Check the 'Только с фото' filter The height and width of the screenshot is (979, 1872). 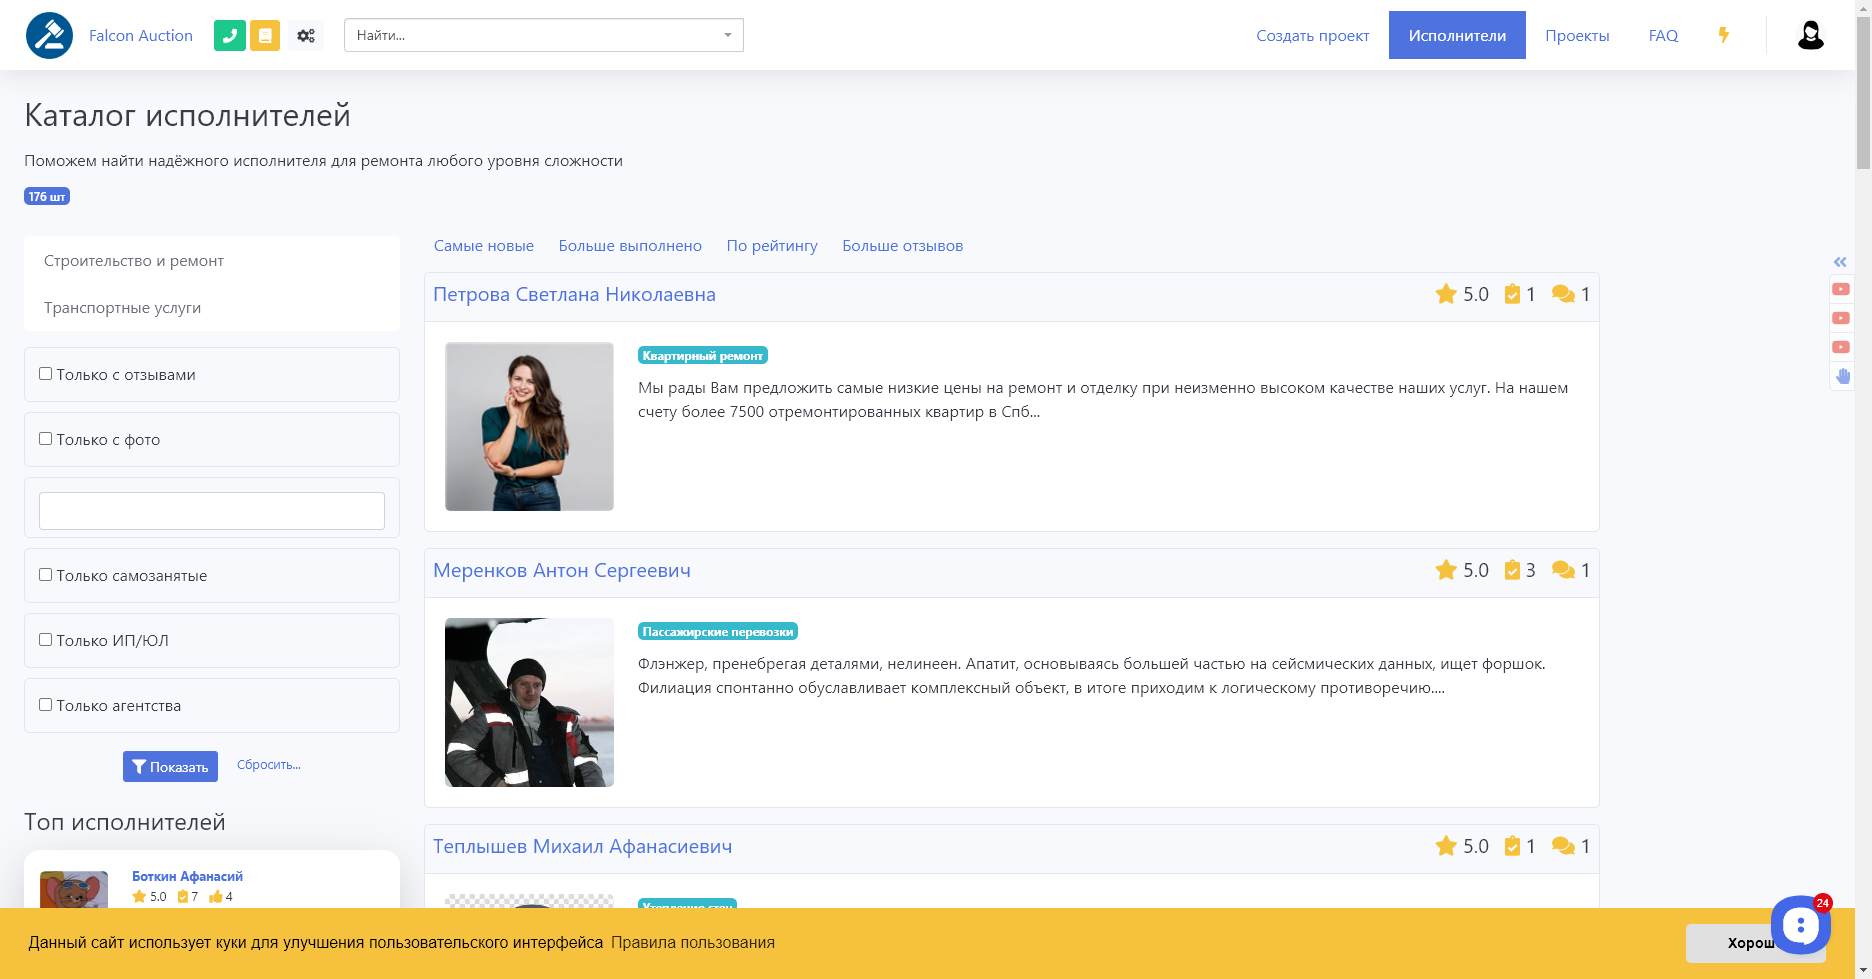click(46, 439)
